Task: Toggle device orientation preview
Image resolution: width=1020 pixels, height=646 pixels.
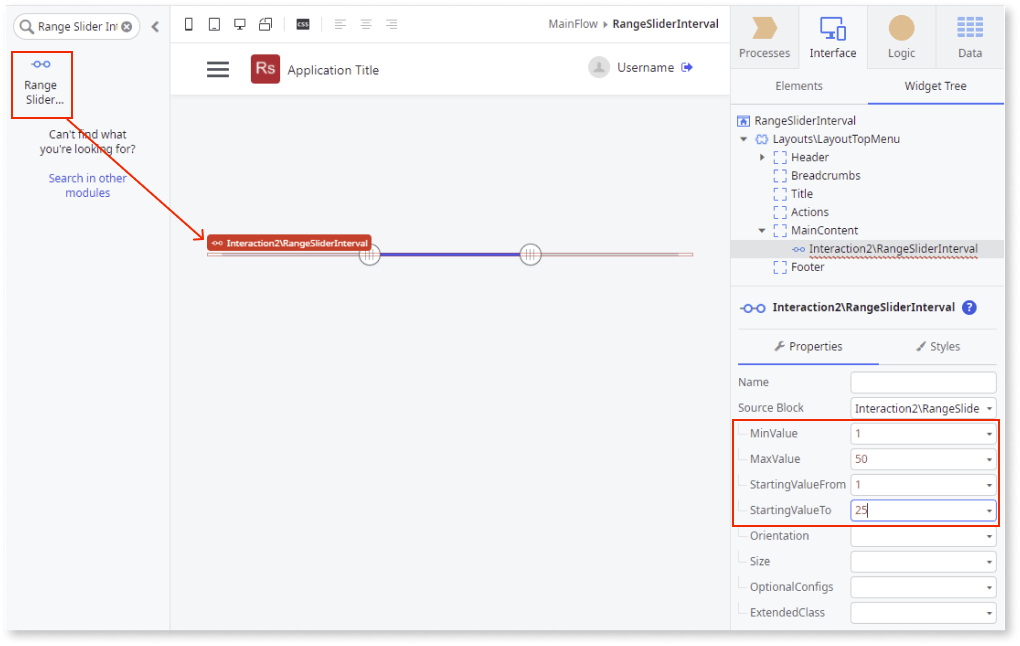Action: point(264,22)
